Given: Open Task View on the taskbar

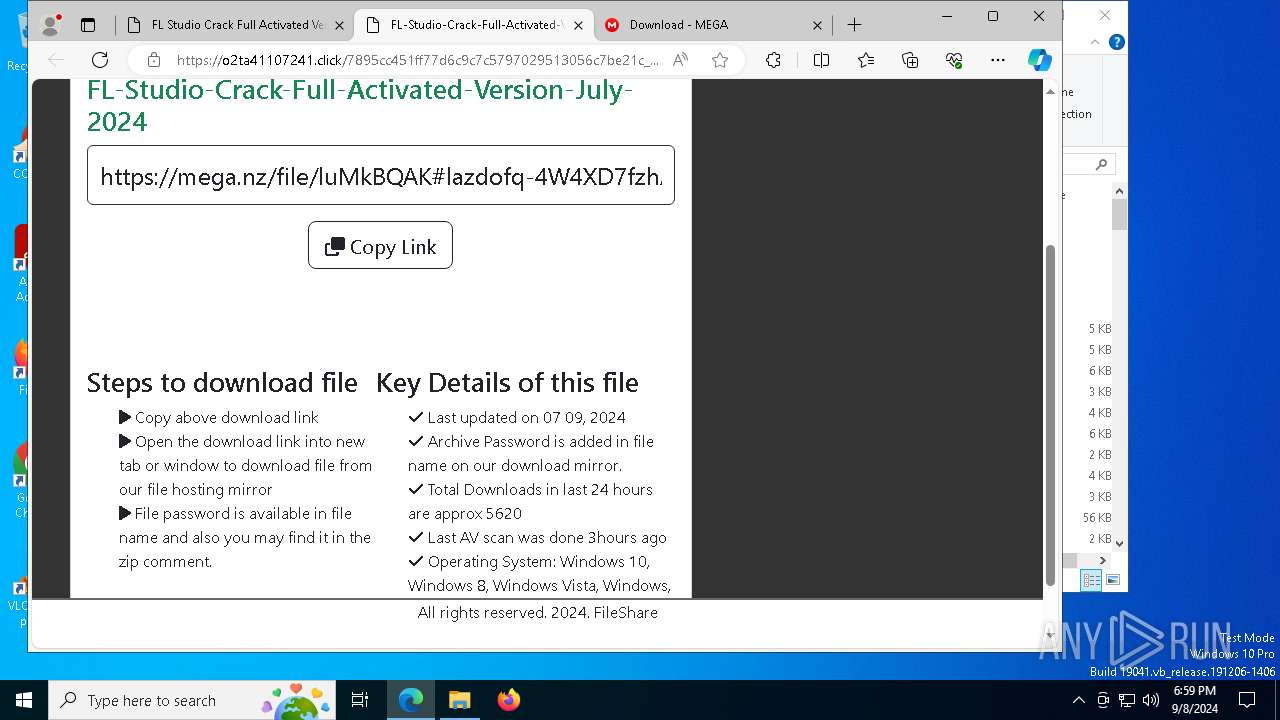Looking at the screenshot, I should click(x=360, y=700).
